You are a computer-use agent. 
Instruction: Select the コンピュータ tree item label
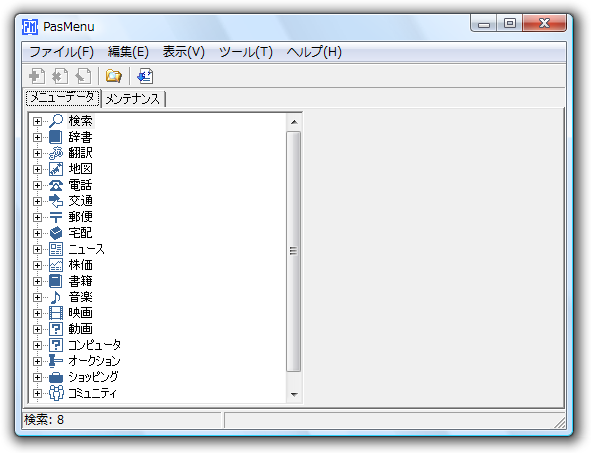95,345
